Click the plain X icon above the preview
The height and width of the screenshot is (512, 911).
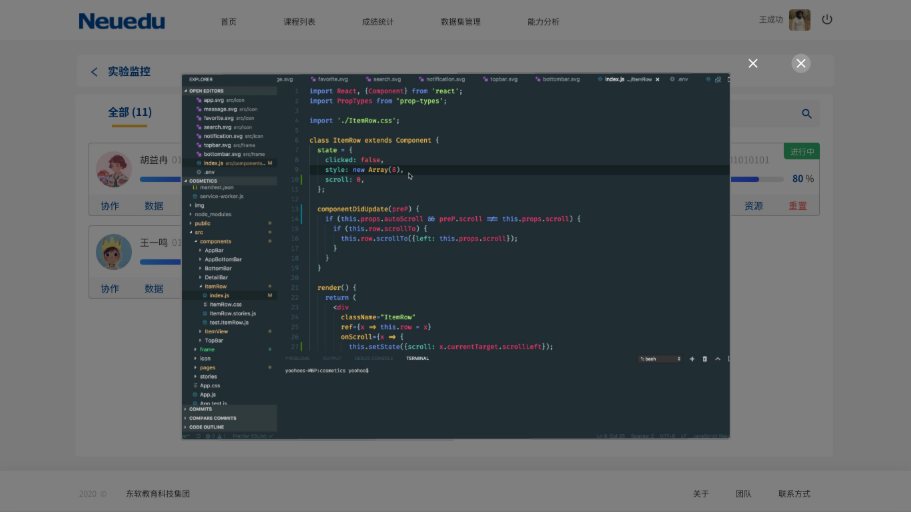(x=753, y=63)
